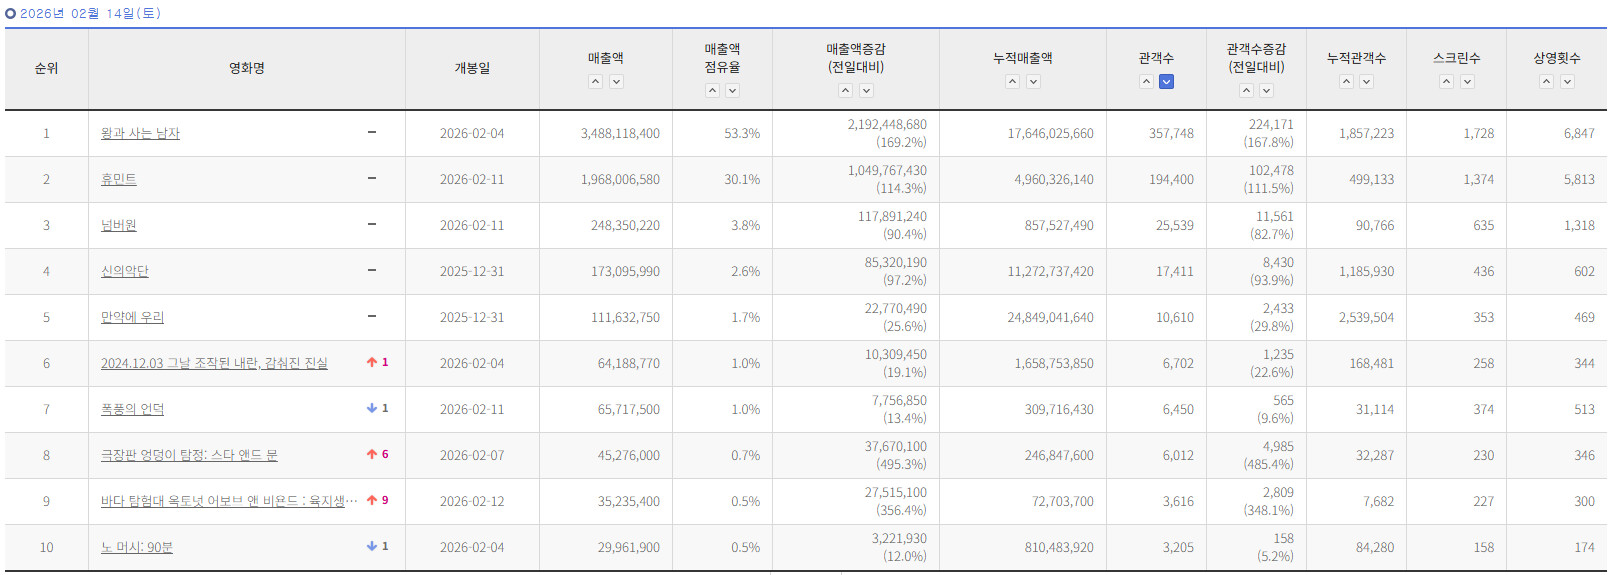Screen dimensions: 1610x575
Task: Click the 개봉일 column header
Action: [x=472, y=68]
